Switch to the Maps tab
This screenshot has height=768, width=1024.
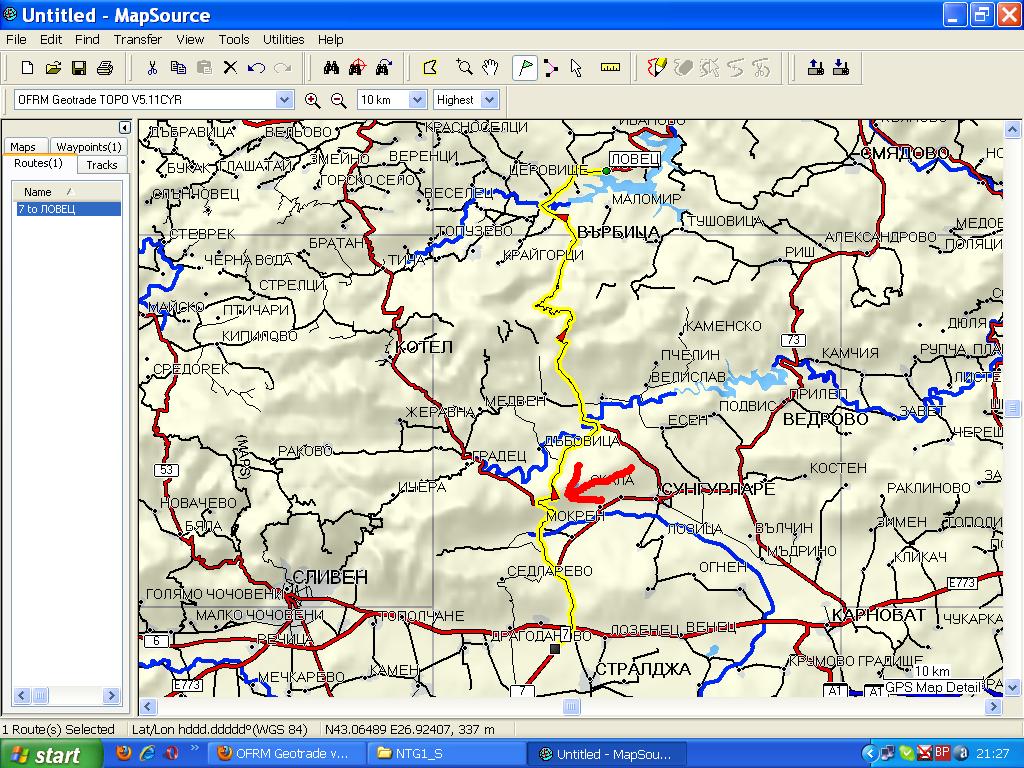(25, 147)
